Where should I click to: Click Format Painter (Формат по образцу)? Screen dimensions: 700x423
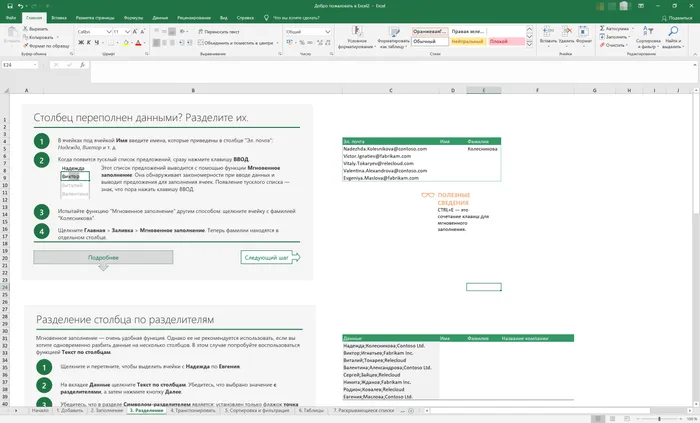pos(46,46)
